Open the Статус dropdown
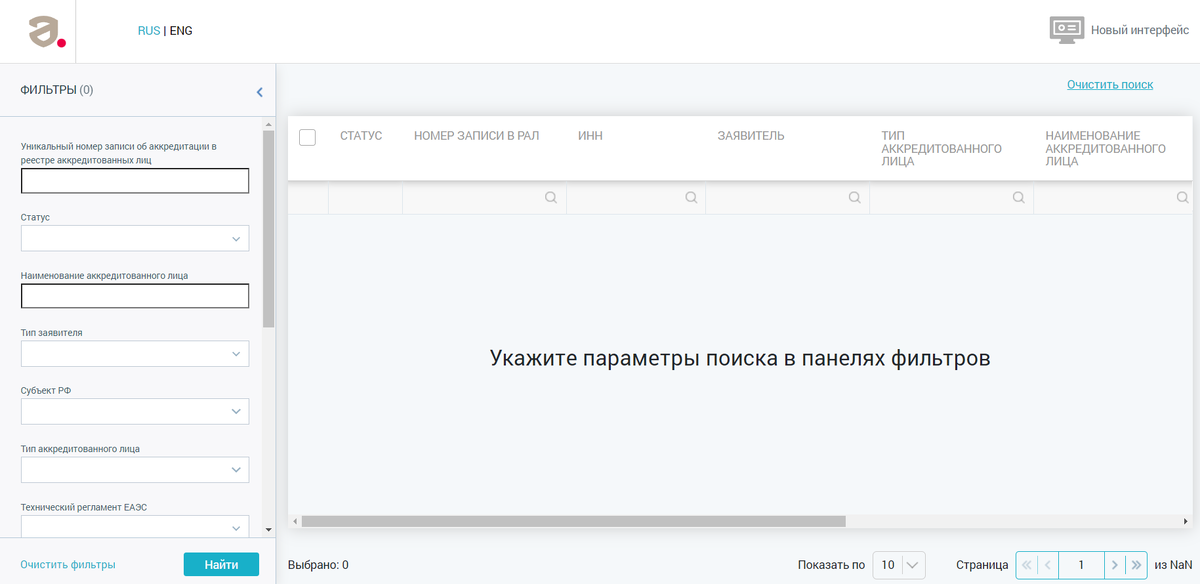 point(135,238)
